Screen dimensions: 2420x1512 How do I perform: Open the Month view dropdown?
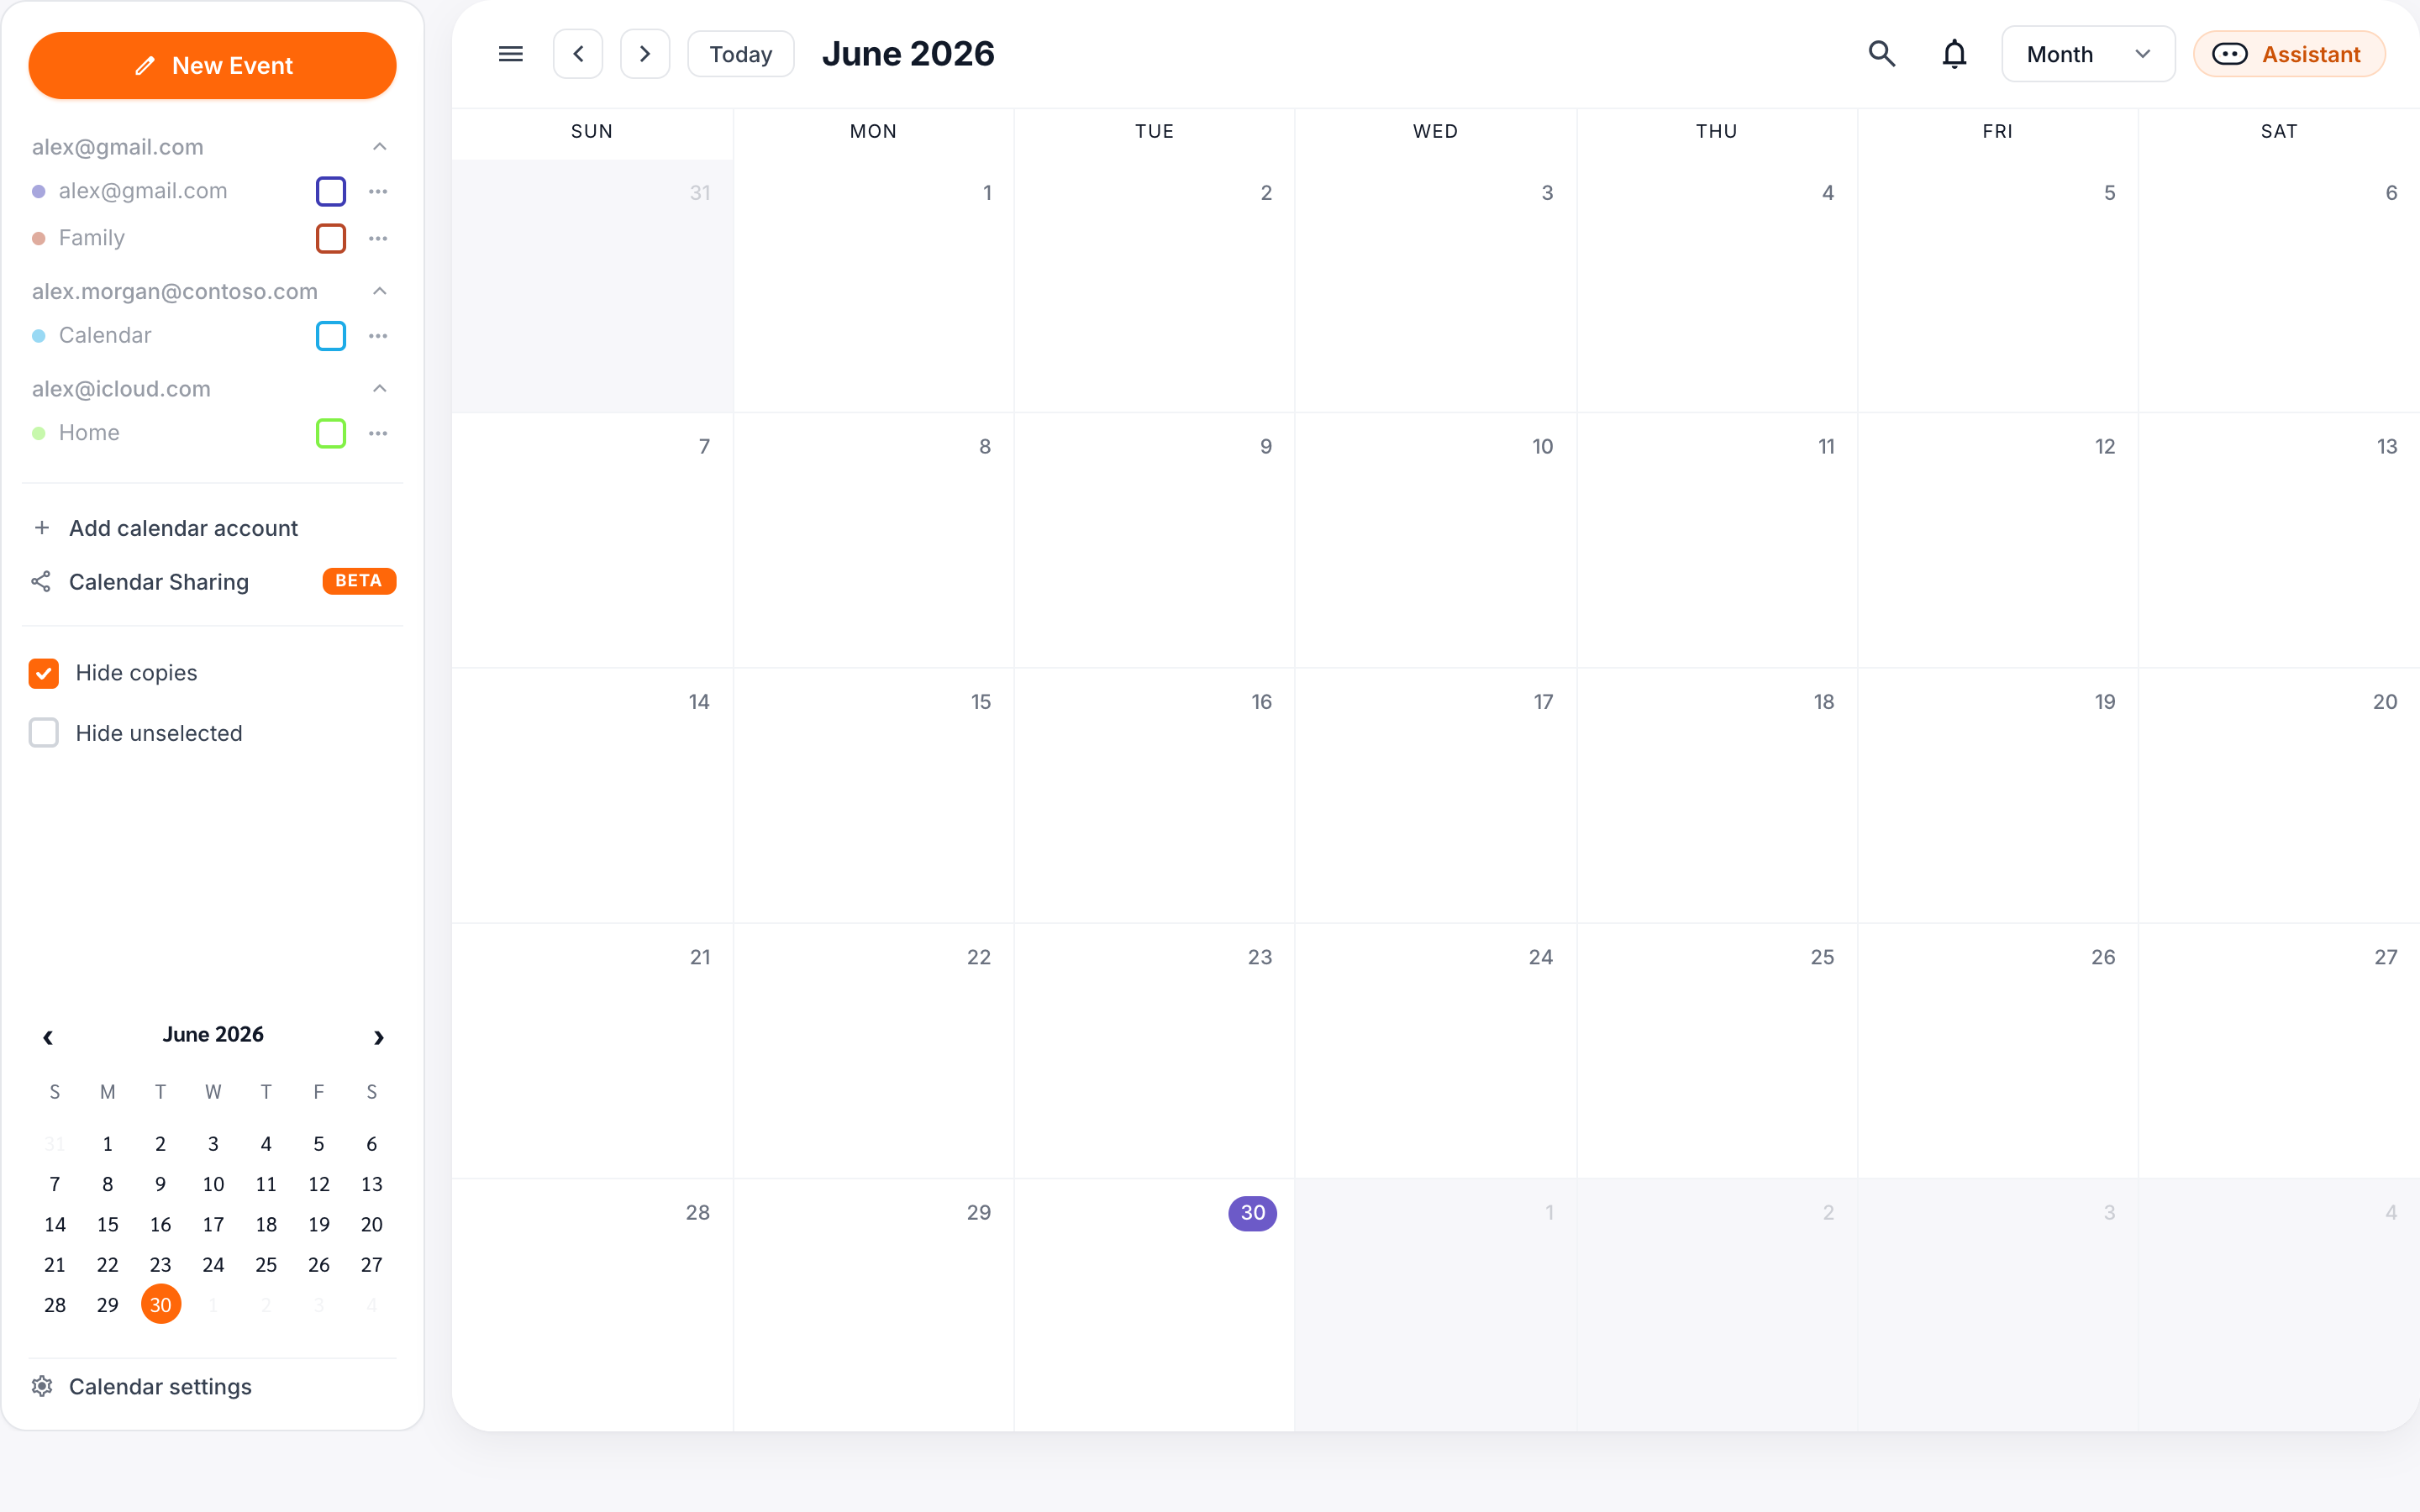(x=2088, y=54)
